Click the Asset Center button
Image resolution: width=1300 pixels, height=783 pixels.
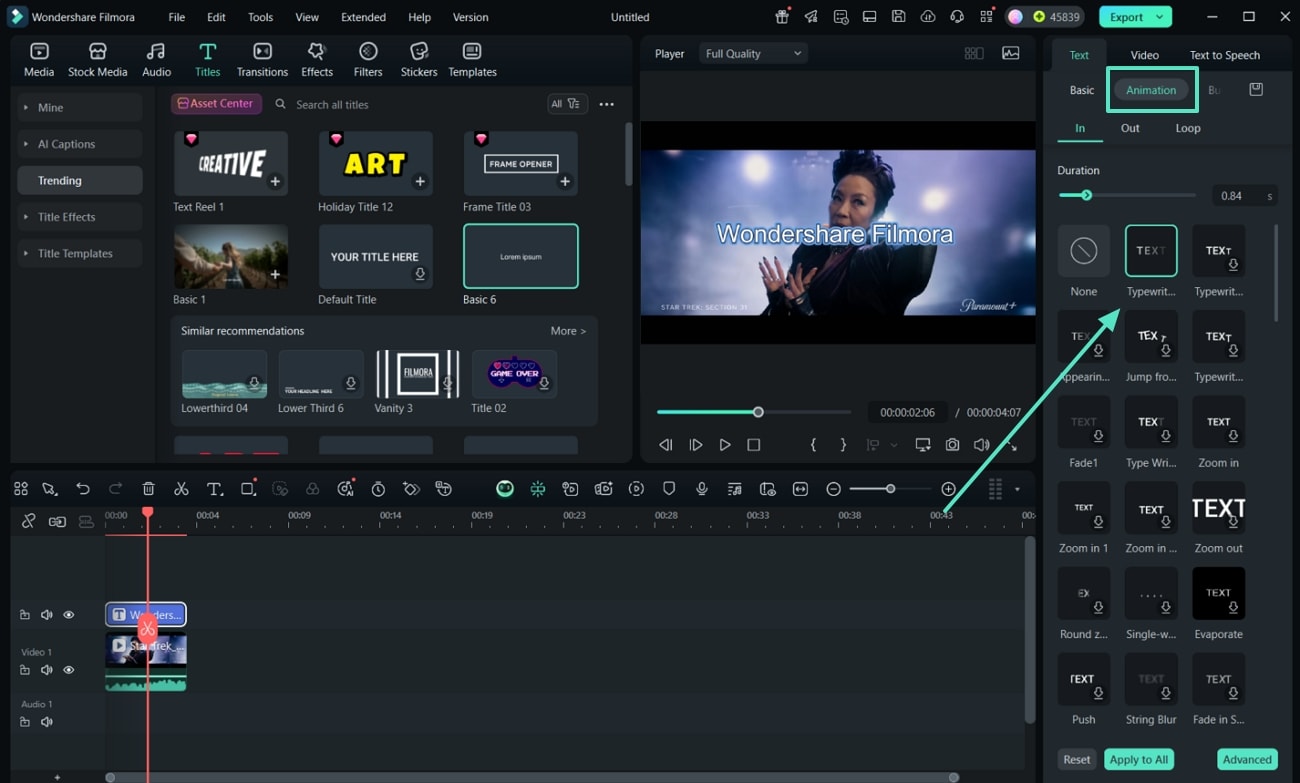pos(217,104)
